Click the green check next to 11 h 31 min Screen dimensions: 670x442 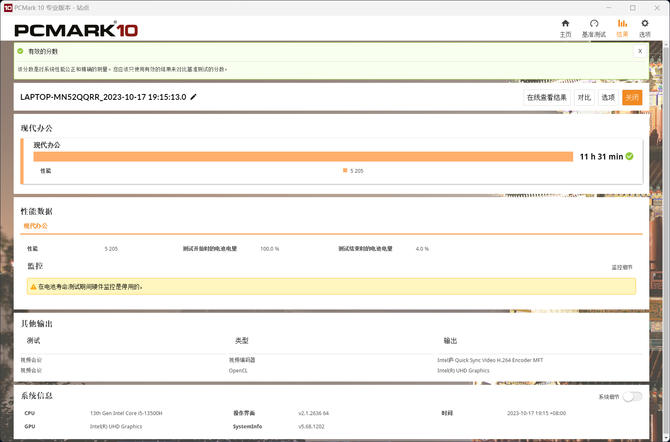coord(629,156)
